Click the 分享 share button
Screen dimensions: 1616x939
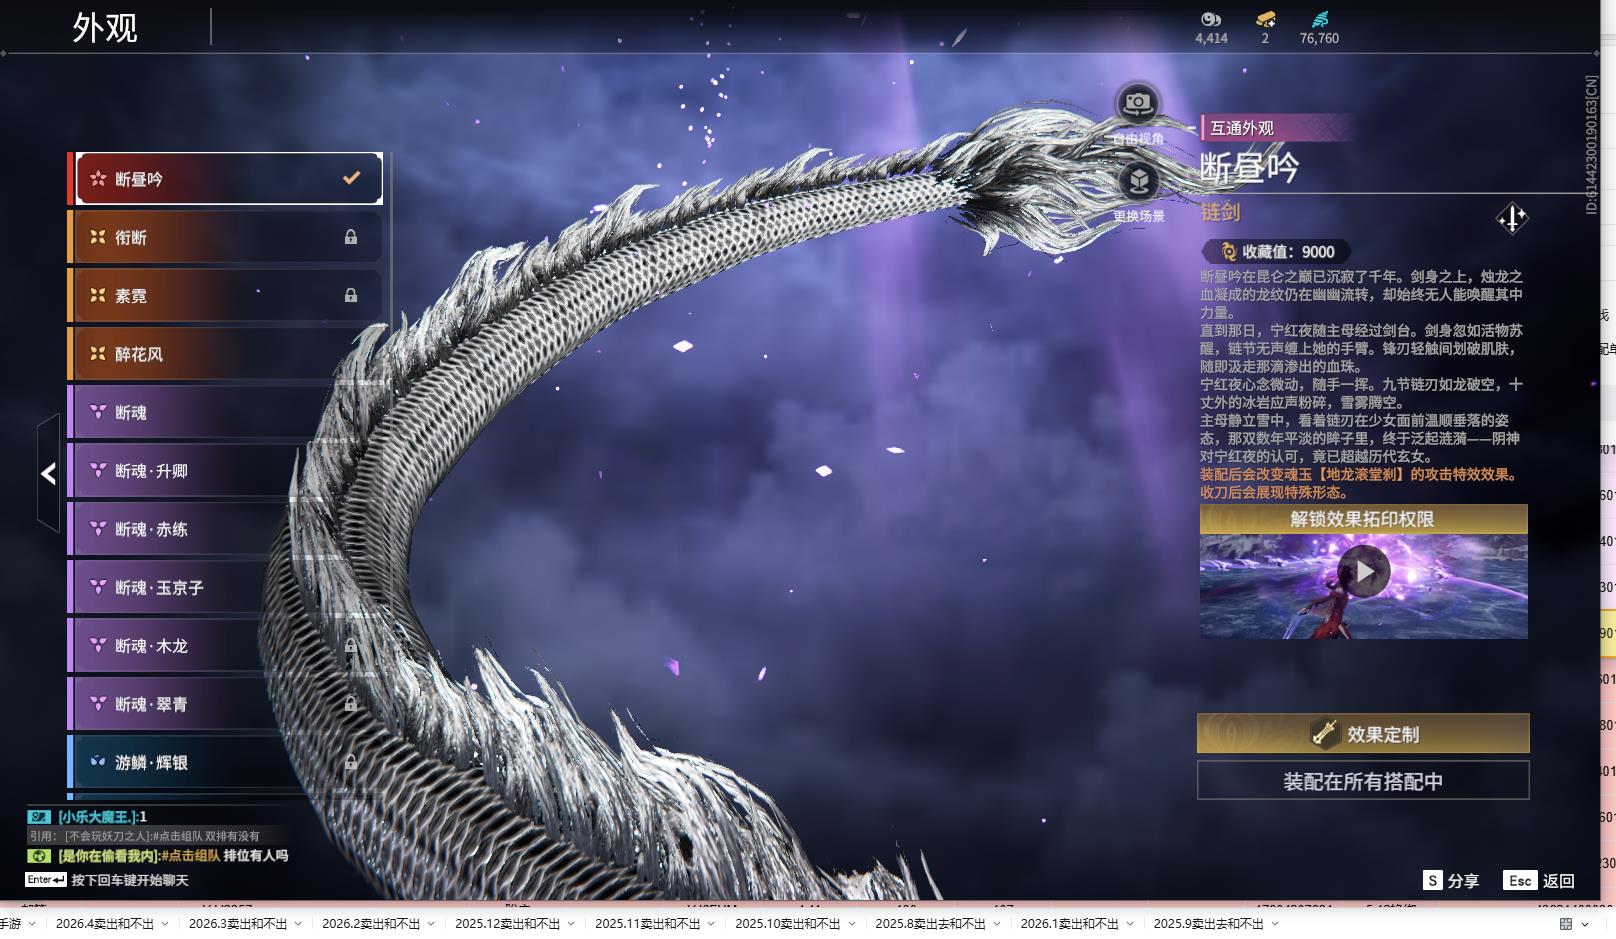(x=1451, y=881)
